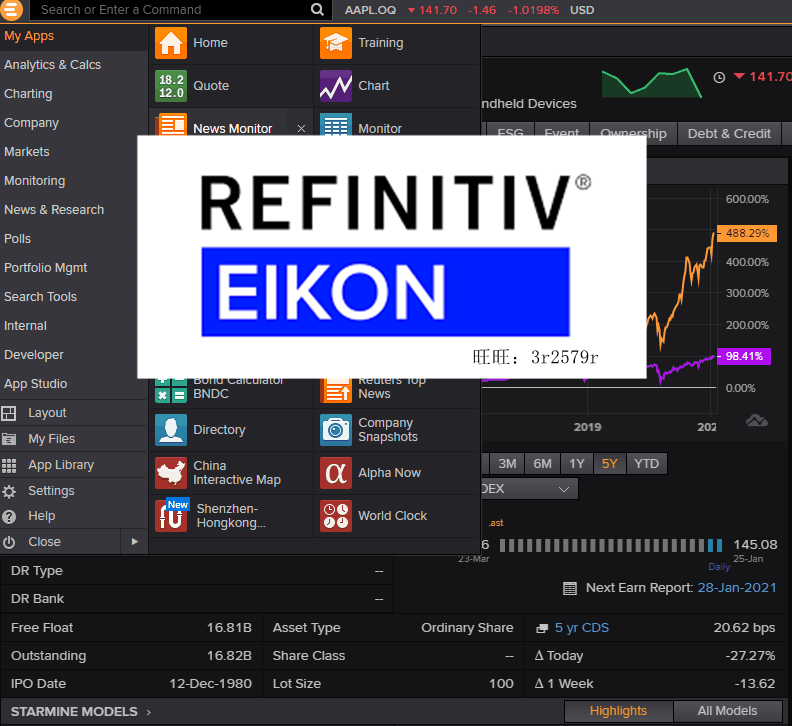
Task: Click the IPO Date value 12-Dec-1980
Action: (210, 684)
